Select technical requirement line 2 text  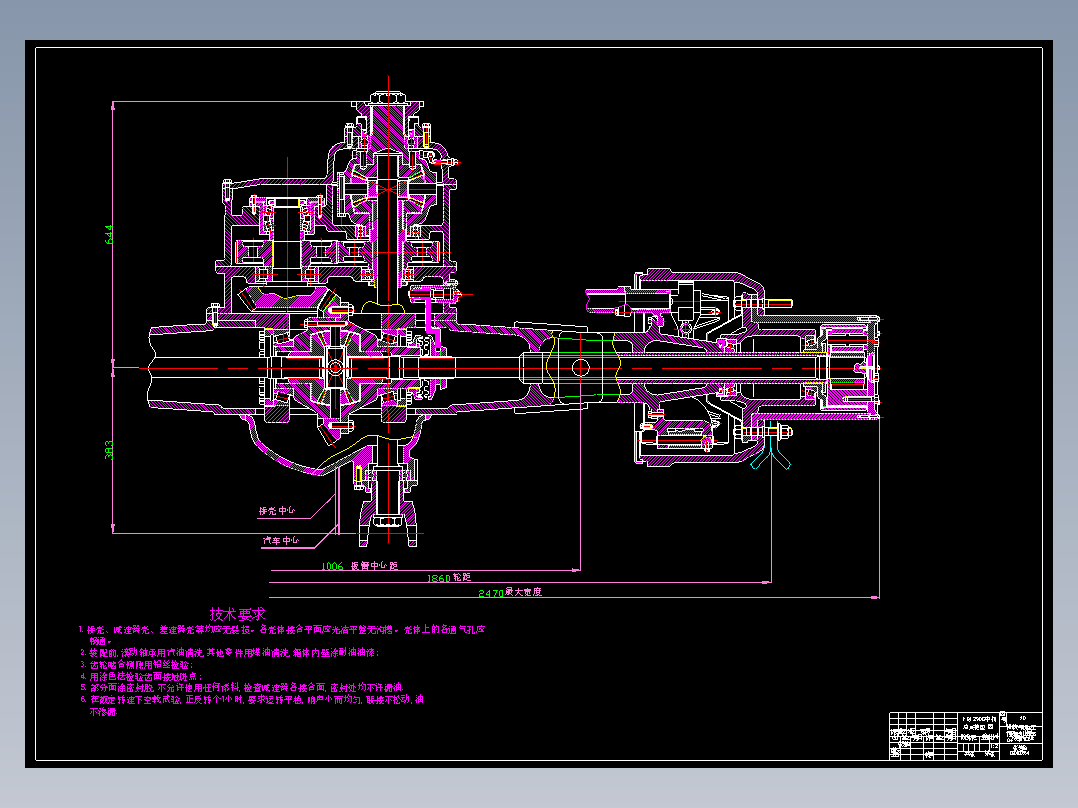click(230, 653)
